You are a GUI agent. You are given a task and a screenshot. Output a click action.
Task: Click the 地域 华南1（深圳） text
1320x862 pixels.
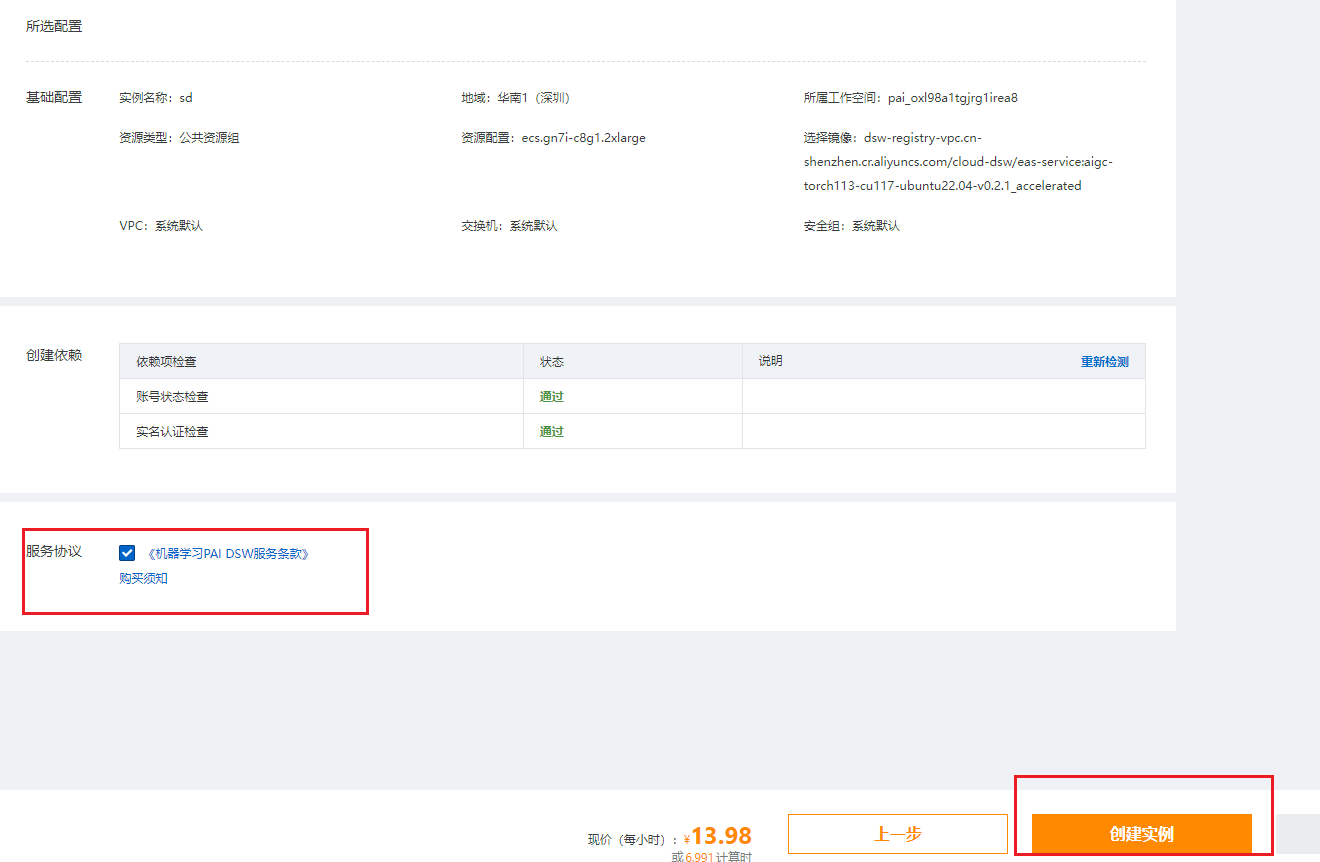[x=515, y=98]
